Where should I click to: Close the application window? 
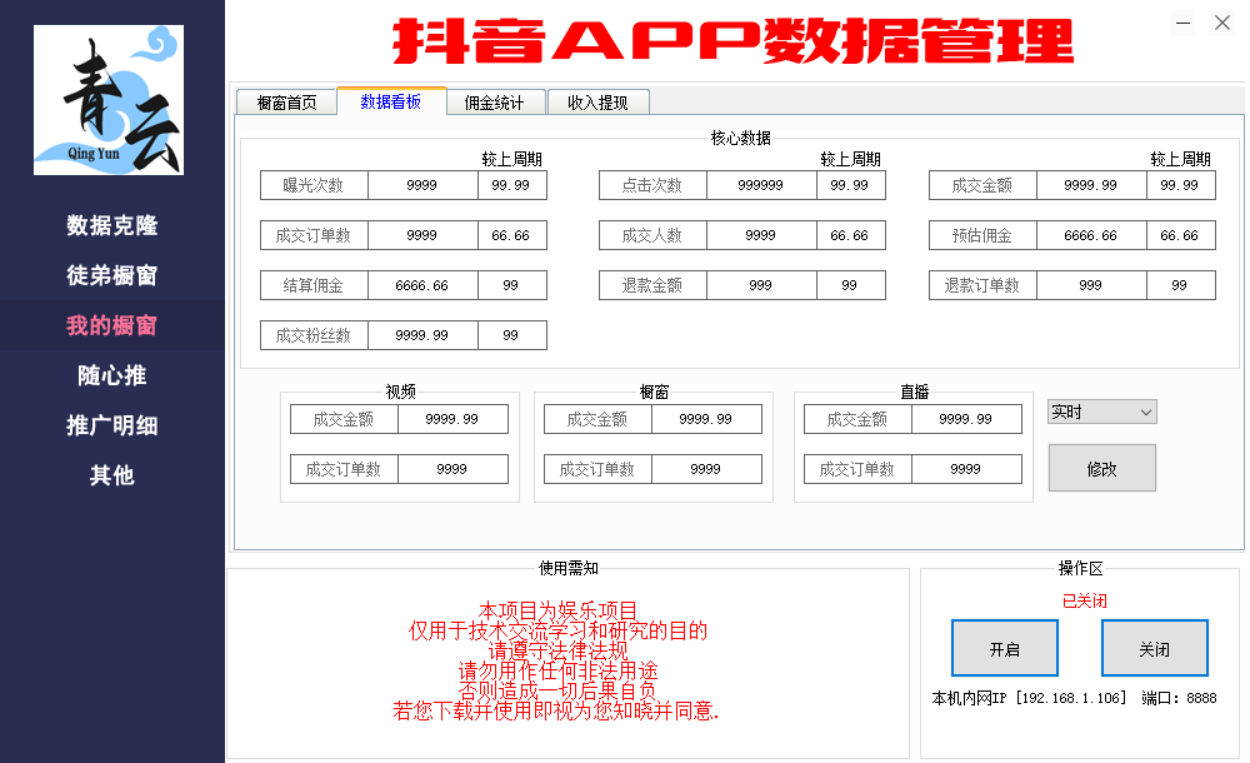[x=1222, y=23]
